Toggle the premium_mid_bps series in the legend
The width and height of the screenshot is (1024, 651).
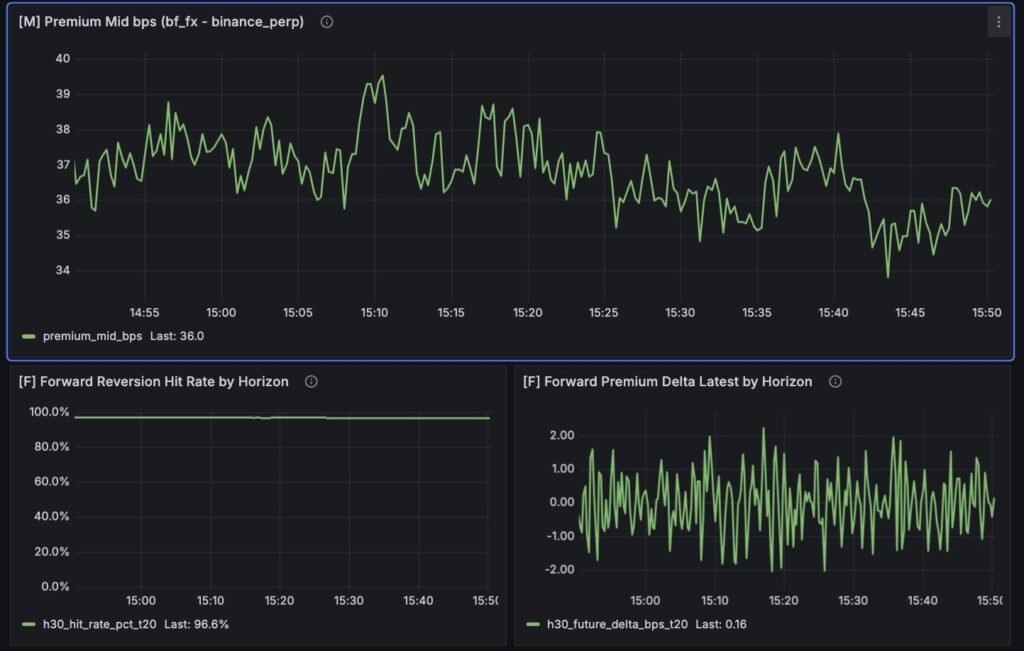pyautogui.click(x=92, y=336)
